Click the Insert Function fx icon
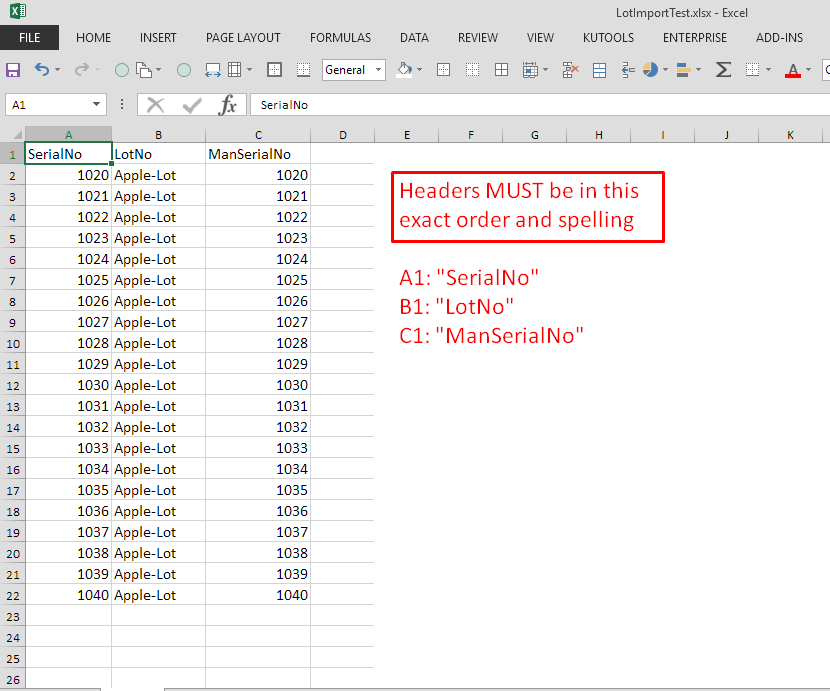The width and height of the screenshot is (830, 691). click(x=228, y=104)
